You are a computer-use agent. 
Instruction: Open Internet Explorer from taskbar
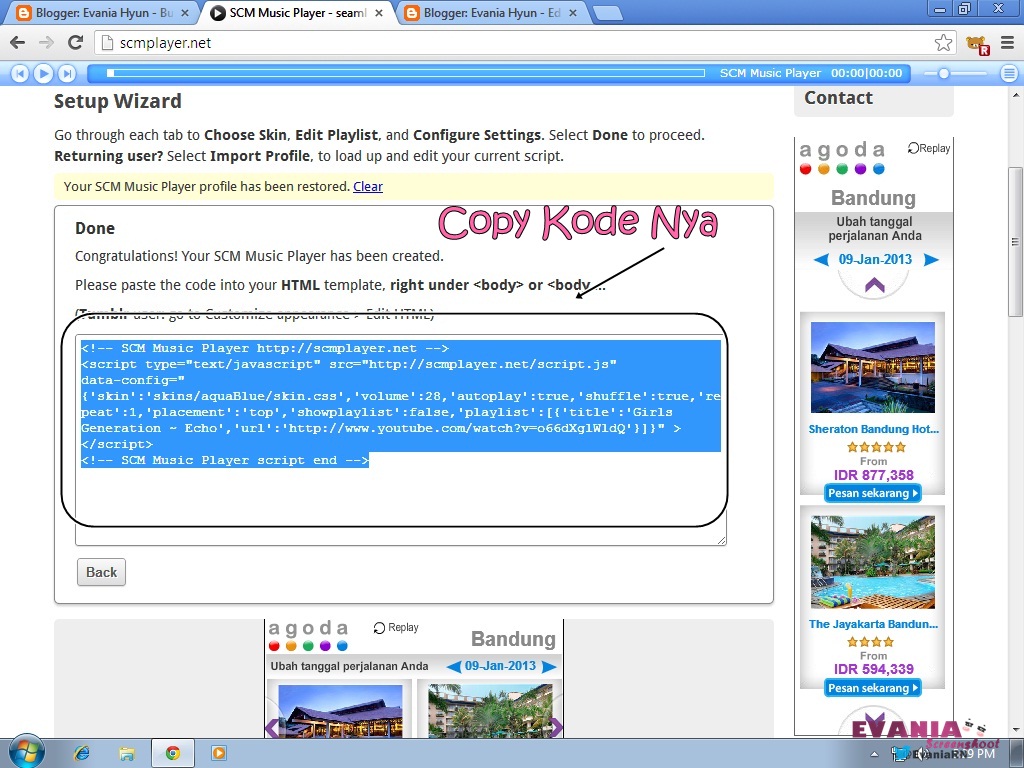[x=82, y=754]
